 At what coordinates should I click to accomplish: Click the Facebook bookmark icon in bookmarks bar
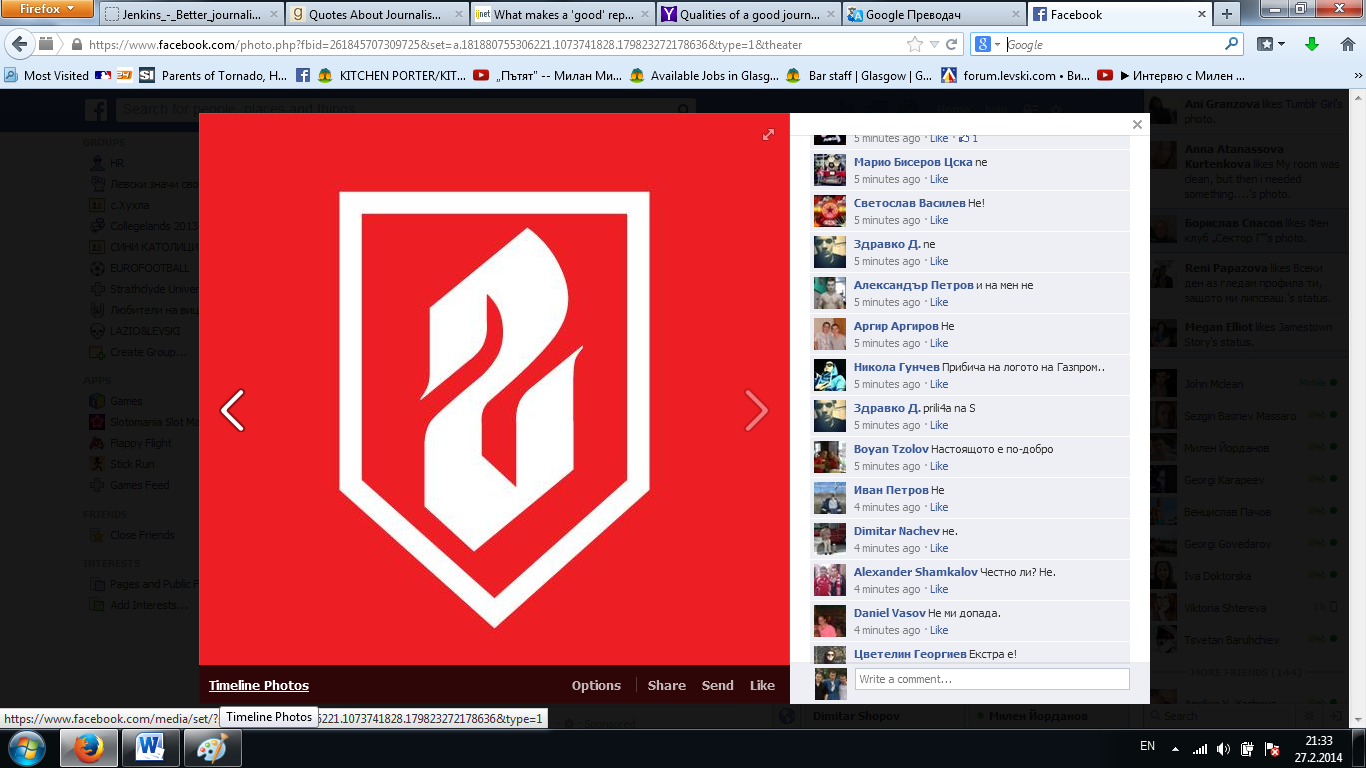click(303, 75)
